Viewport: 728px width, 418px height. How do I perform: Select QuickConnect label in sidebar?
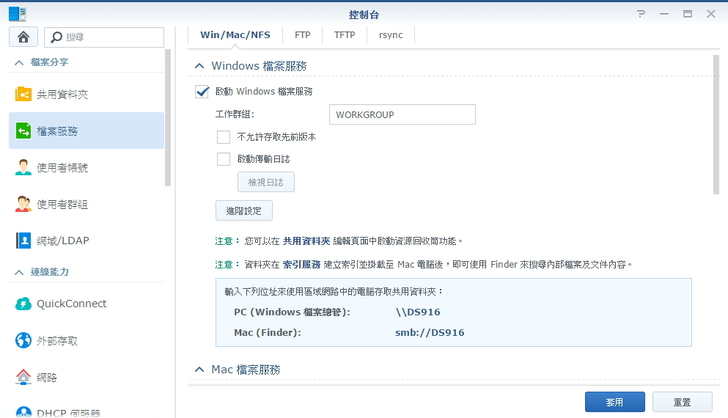[72, 303]
